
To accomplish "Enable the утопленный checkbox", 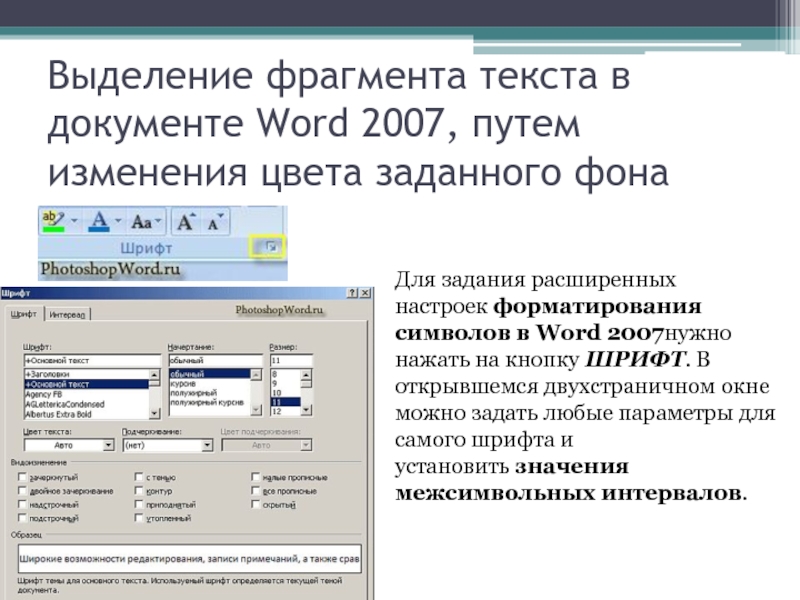I will pos(138,518).
